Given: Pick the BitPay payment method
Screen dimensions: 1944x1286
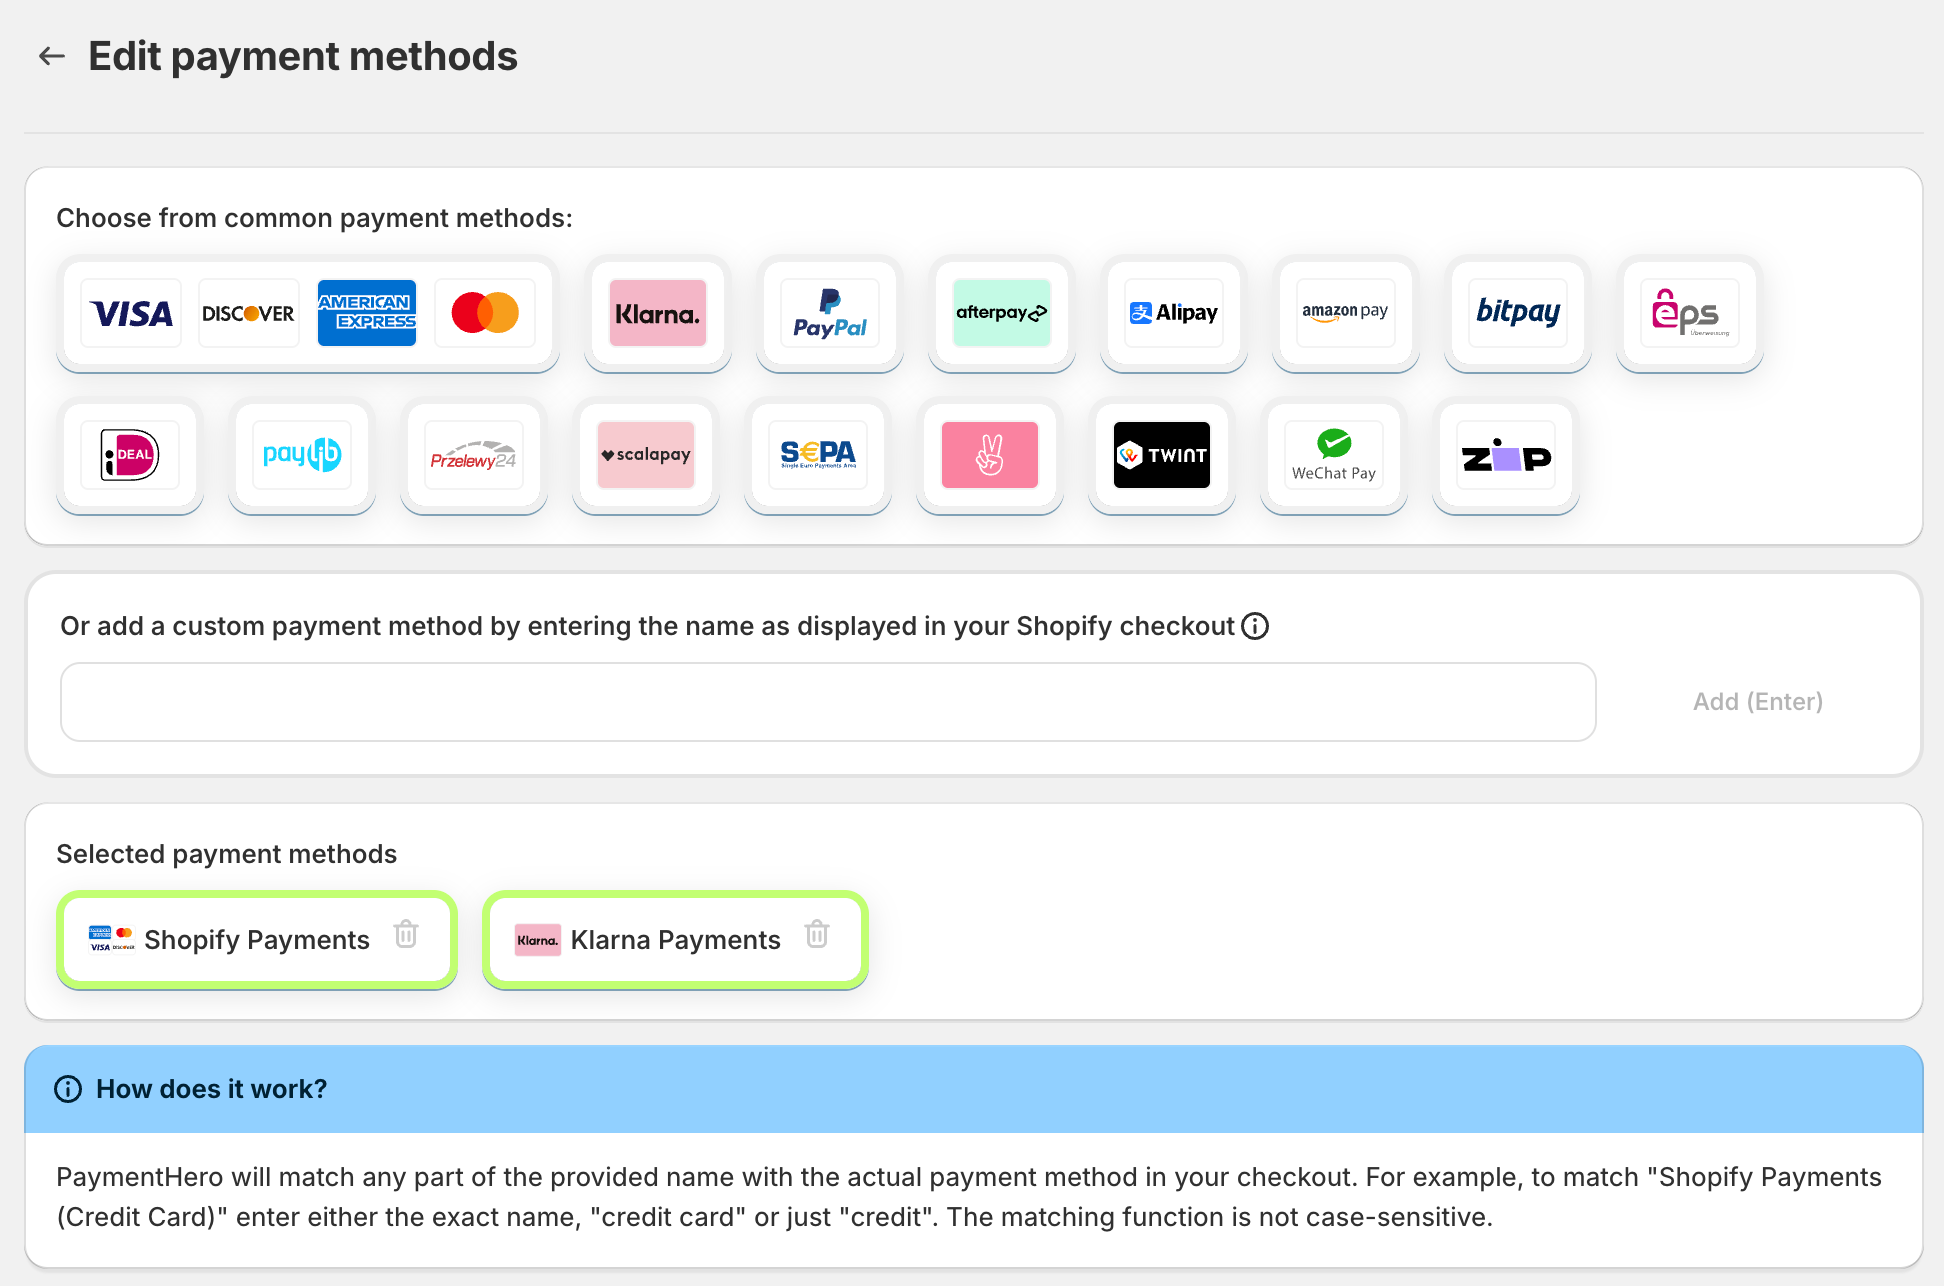Looking at the screenshot, I should pyautogui.click(x=1518, y=313).
